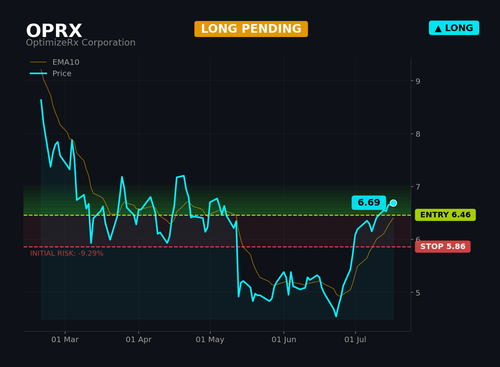Click the INITIAL RISK: -9.29% text

[67, 253]
